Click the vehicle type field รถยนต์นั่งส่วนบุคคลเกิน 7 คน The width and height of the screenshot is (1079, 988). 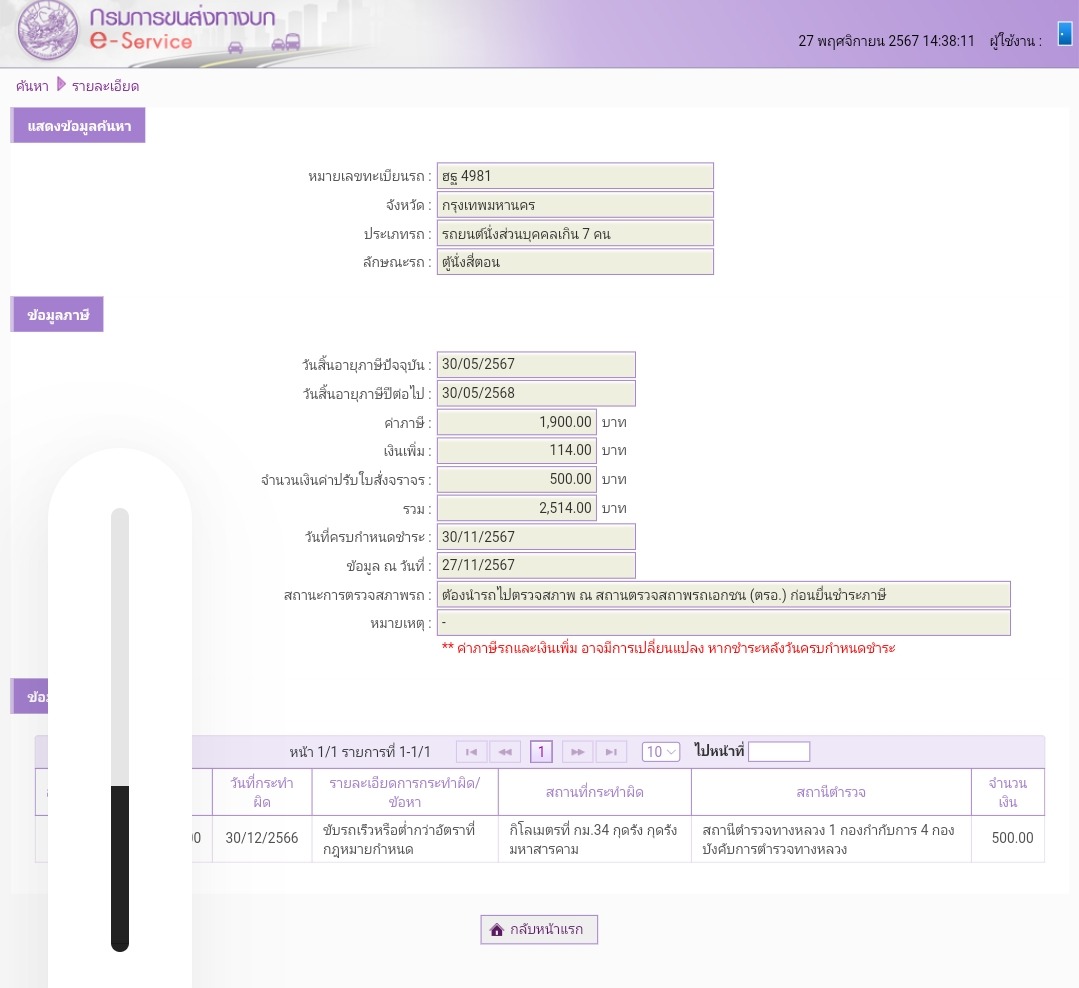575,233
